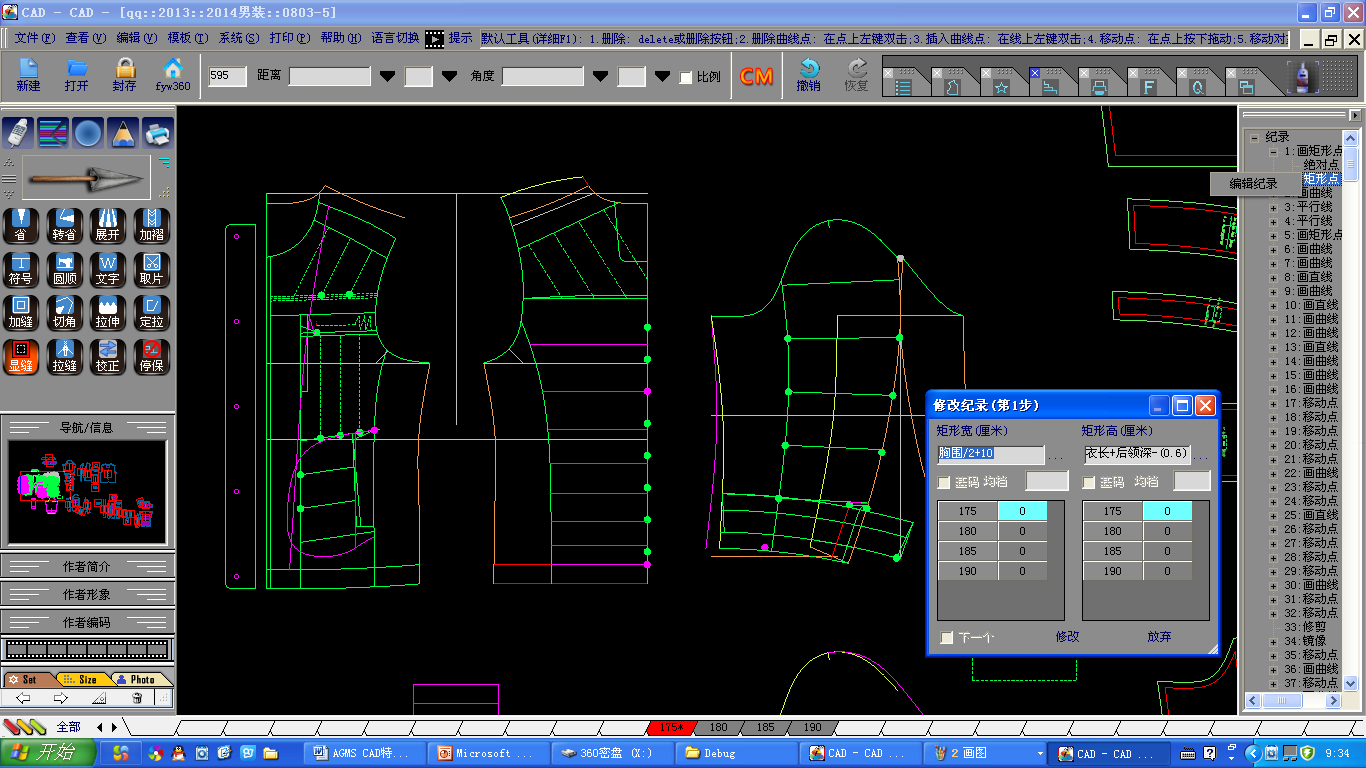This screenshot has width=1366, height=768.
Task: Expand tree item 17: 移动点
Action: point(1273,403)
